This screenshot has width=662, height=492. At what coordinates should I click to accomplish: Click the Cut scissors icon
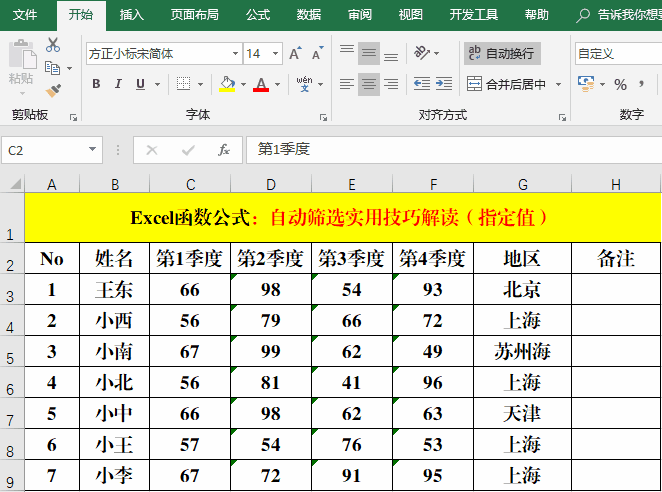pos(53,45)
